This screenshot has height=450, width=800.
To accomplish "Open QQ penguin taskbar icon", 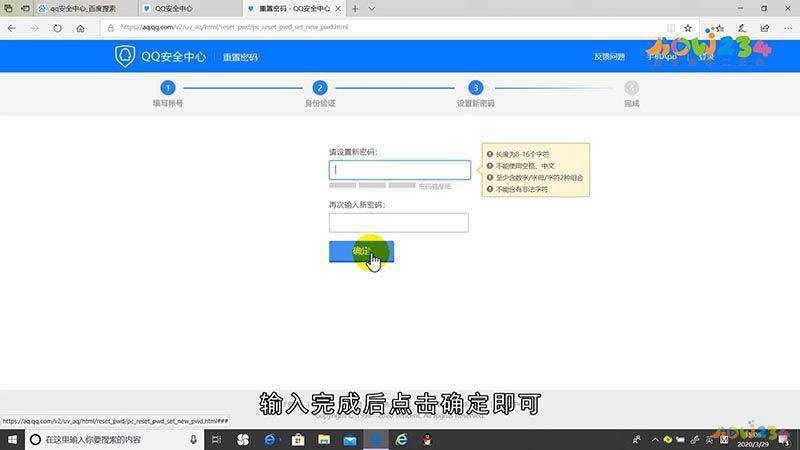I will tap(428, 439).
